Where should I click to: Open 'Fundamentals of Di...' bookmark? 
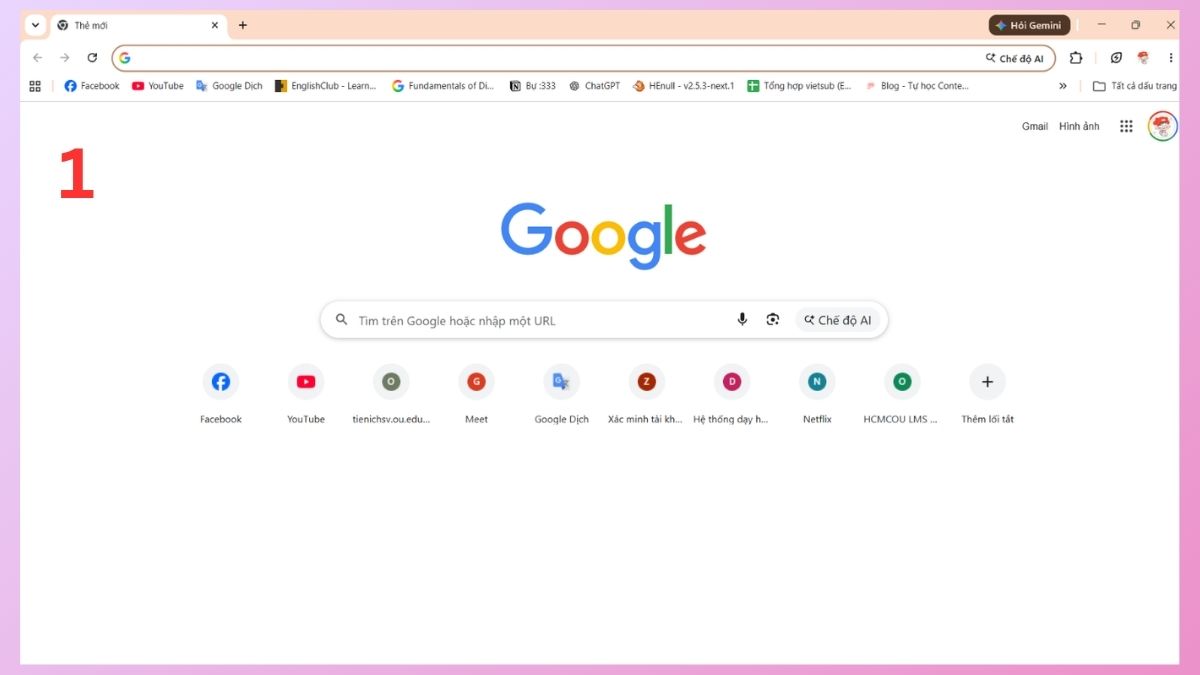tap(443, 86)
